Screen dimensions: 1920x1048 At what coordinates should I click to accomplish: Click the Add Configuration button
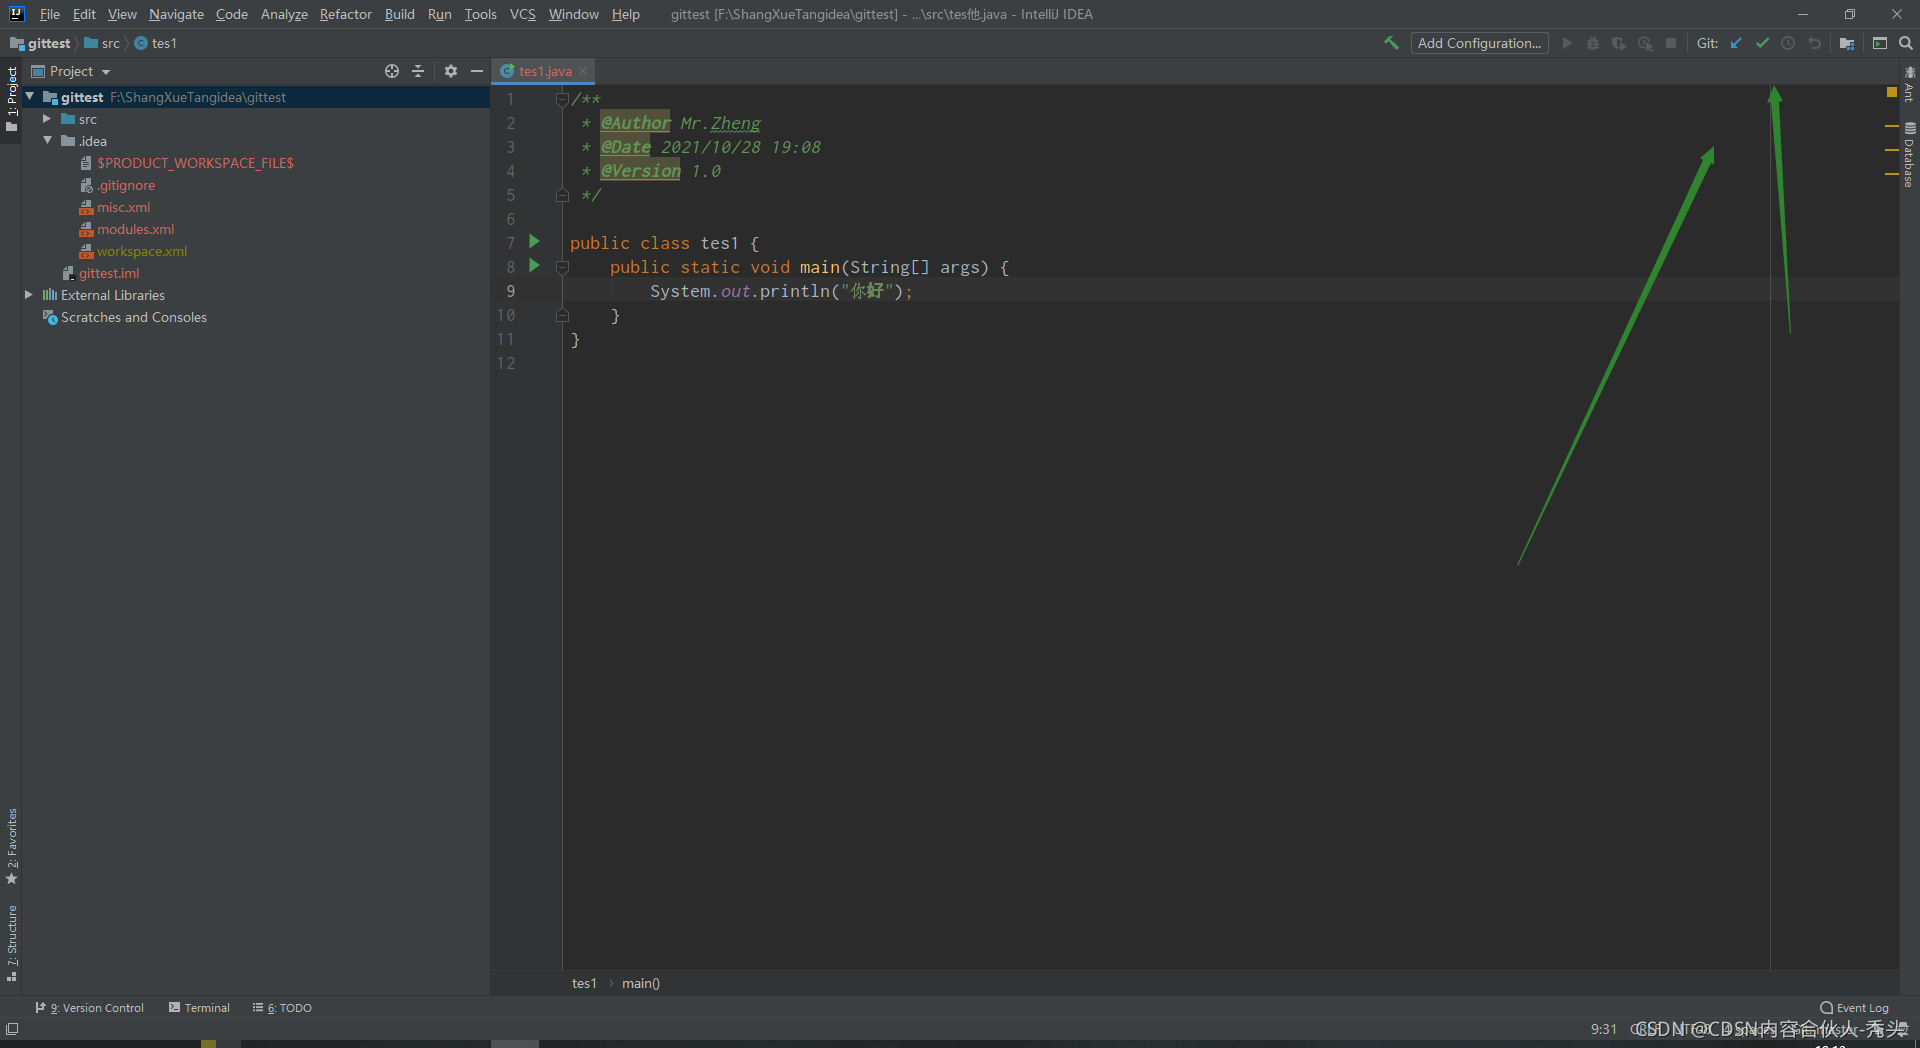(1479, 43)
